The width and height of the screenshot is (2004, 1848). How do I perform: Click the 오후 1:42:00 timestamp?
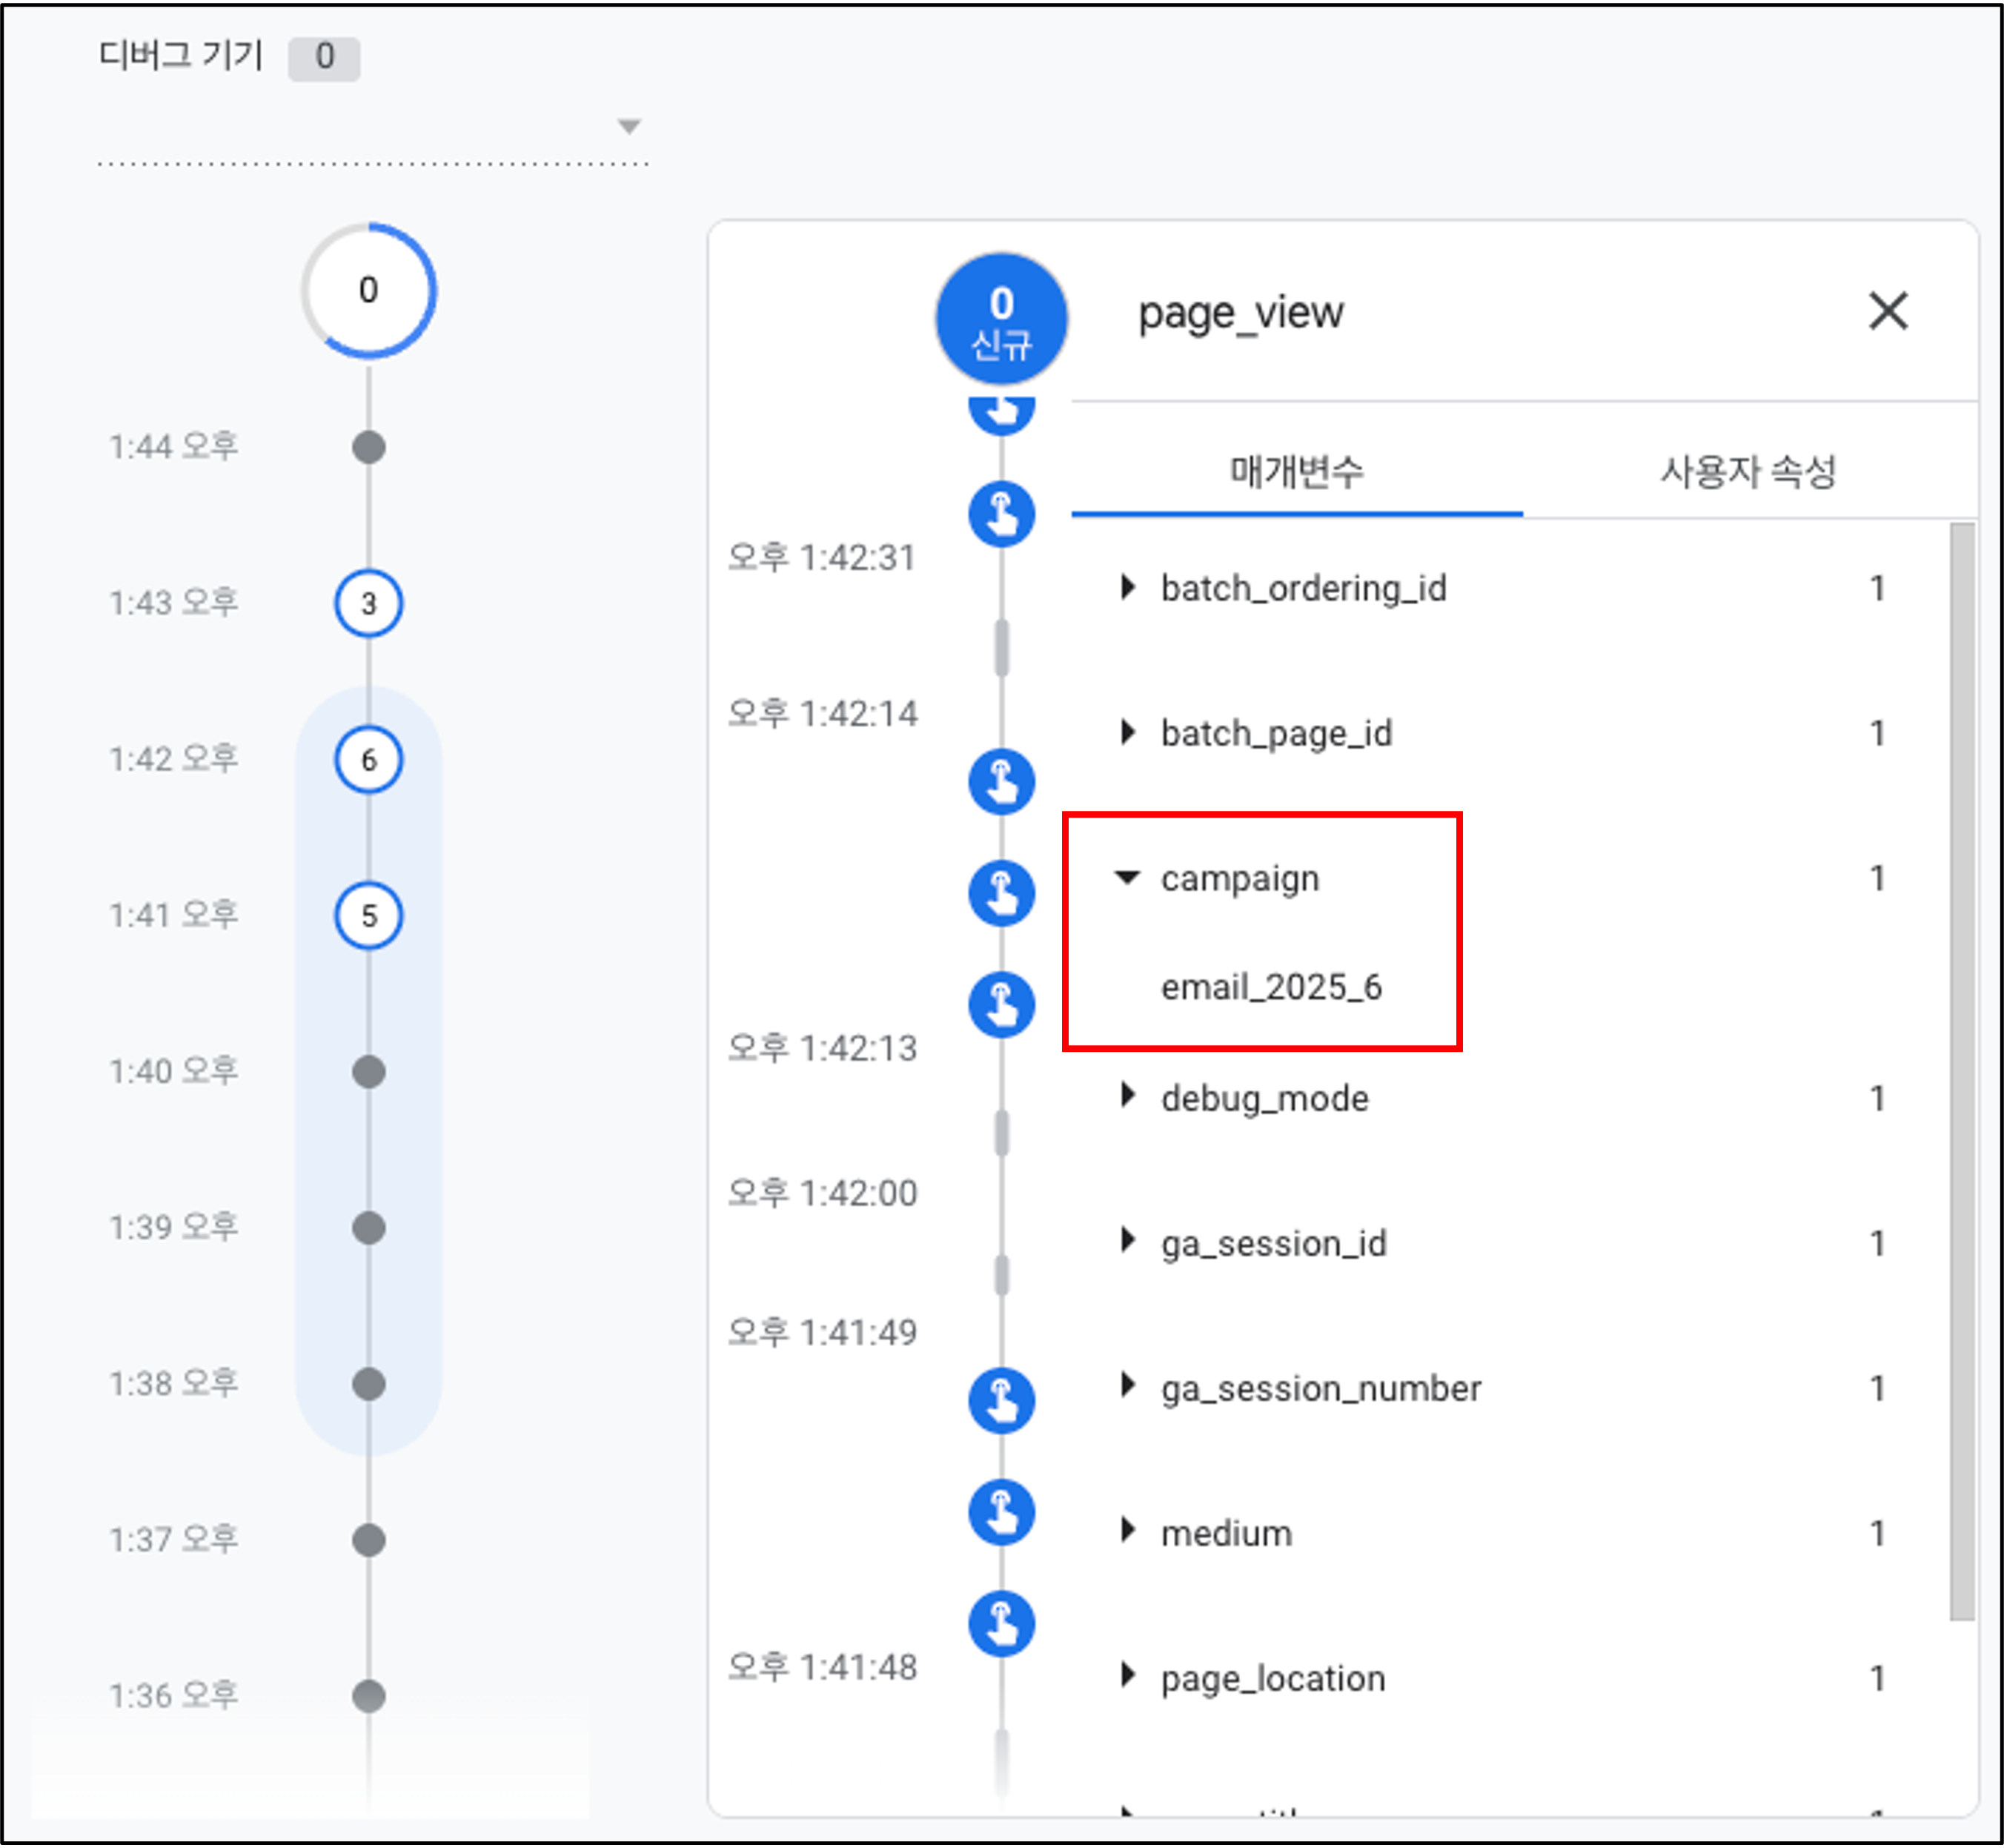click(x=822, y=1193)
